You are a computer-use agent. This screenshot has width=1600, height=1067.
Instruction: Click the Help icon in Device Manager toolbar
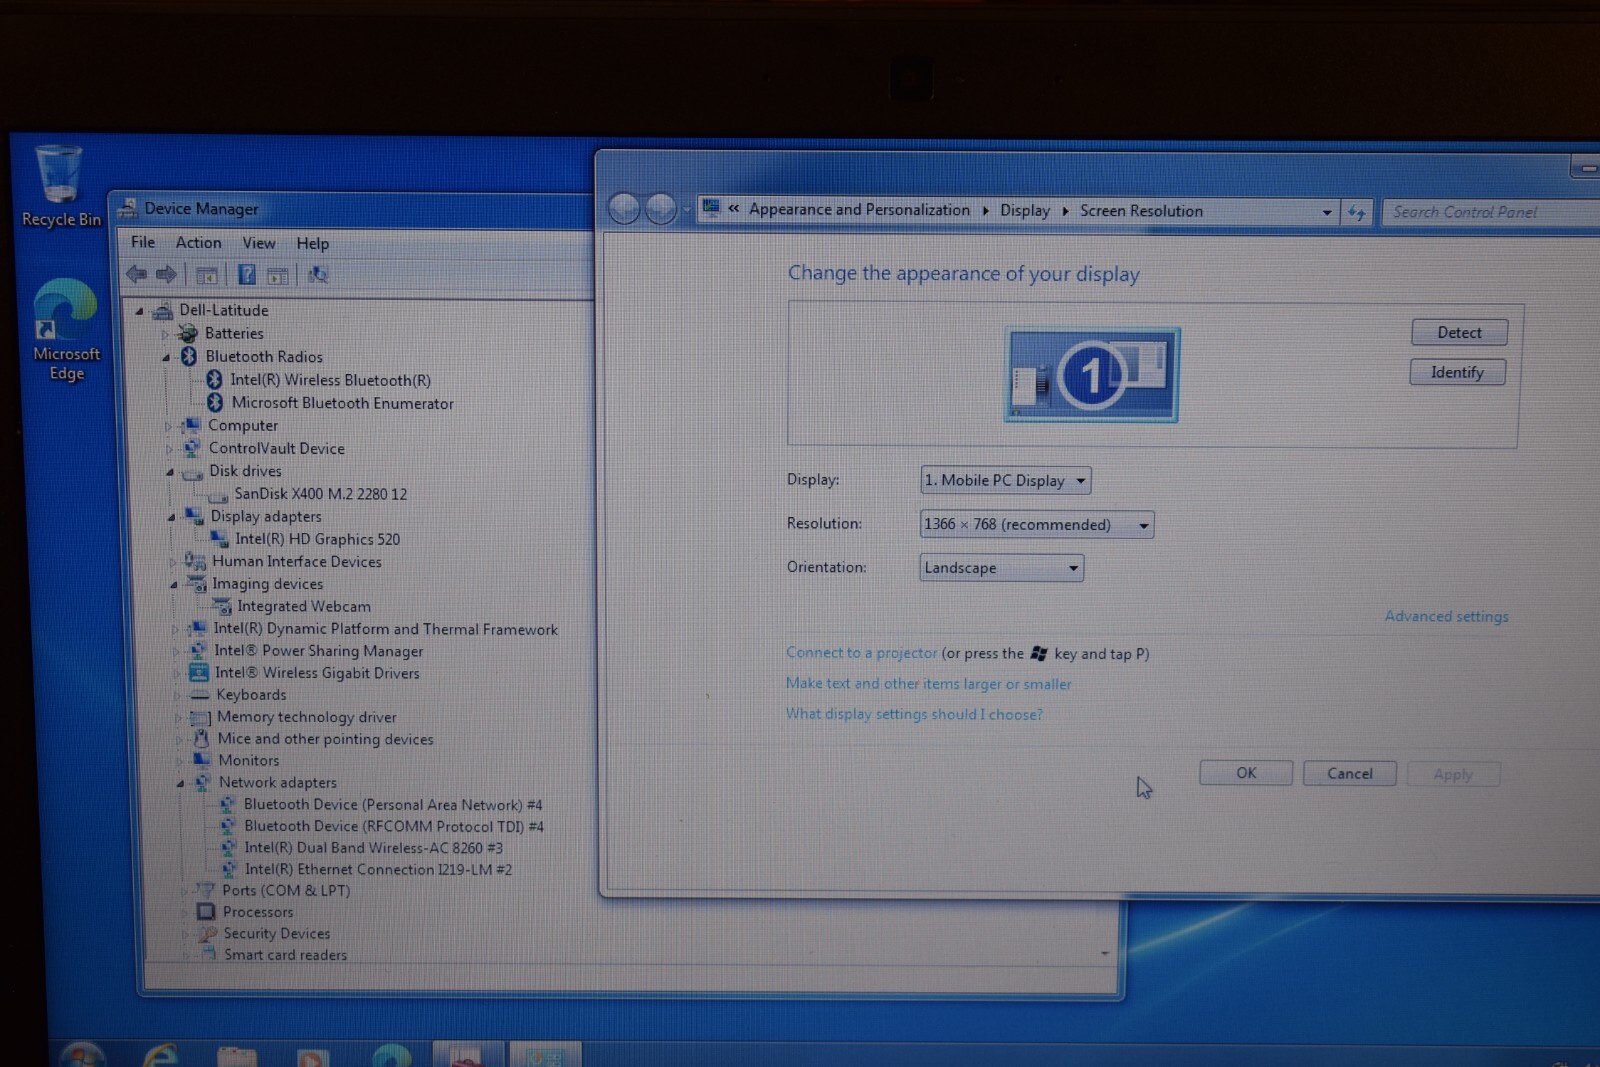click(246, 274)
